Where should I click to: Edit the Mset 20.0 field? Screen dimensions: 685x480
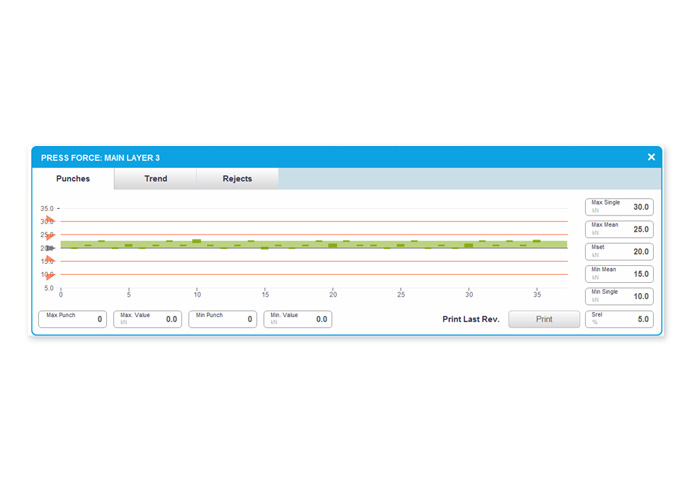pos(619,252)
